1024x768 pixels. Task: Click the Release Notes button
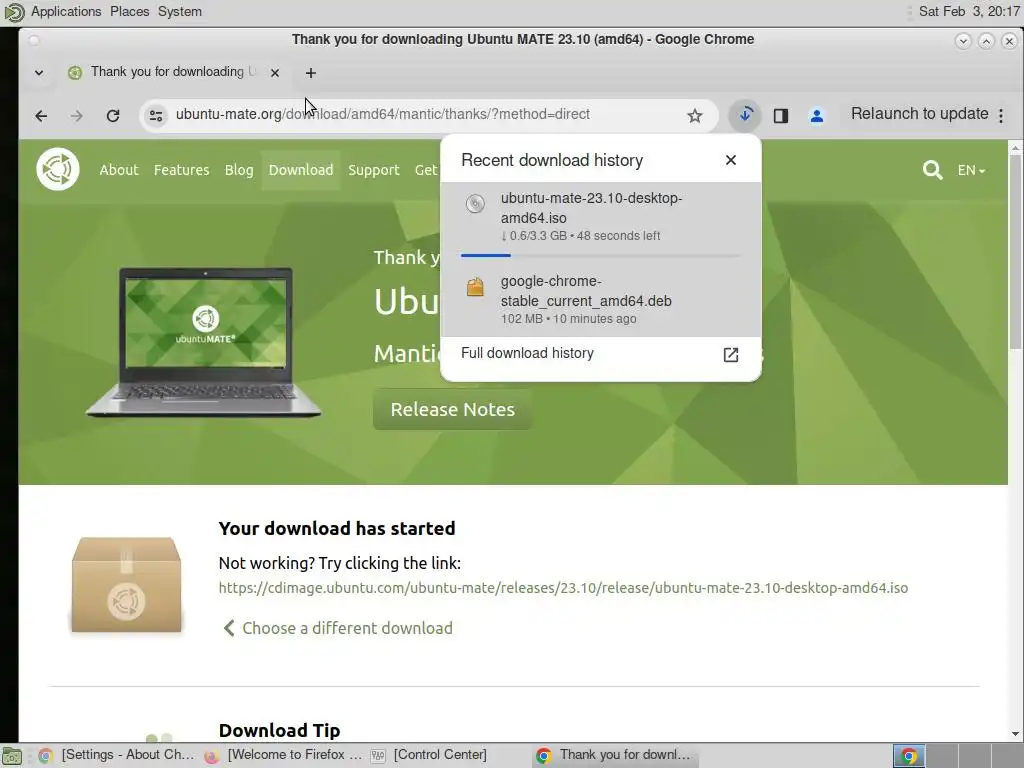(x=453, y=409)
